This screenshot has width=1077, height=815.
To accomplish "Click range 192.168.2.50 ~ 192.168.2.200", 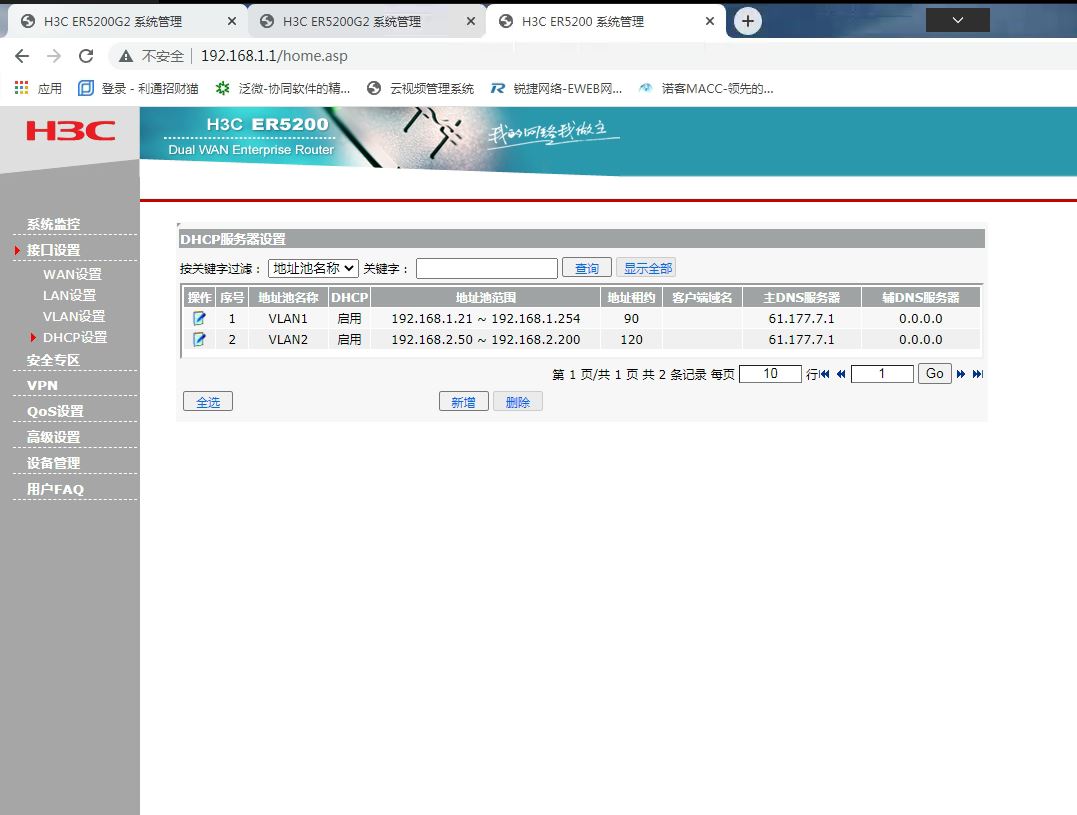I will (x=486, y=339).
